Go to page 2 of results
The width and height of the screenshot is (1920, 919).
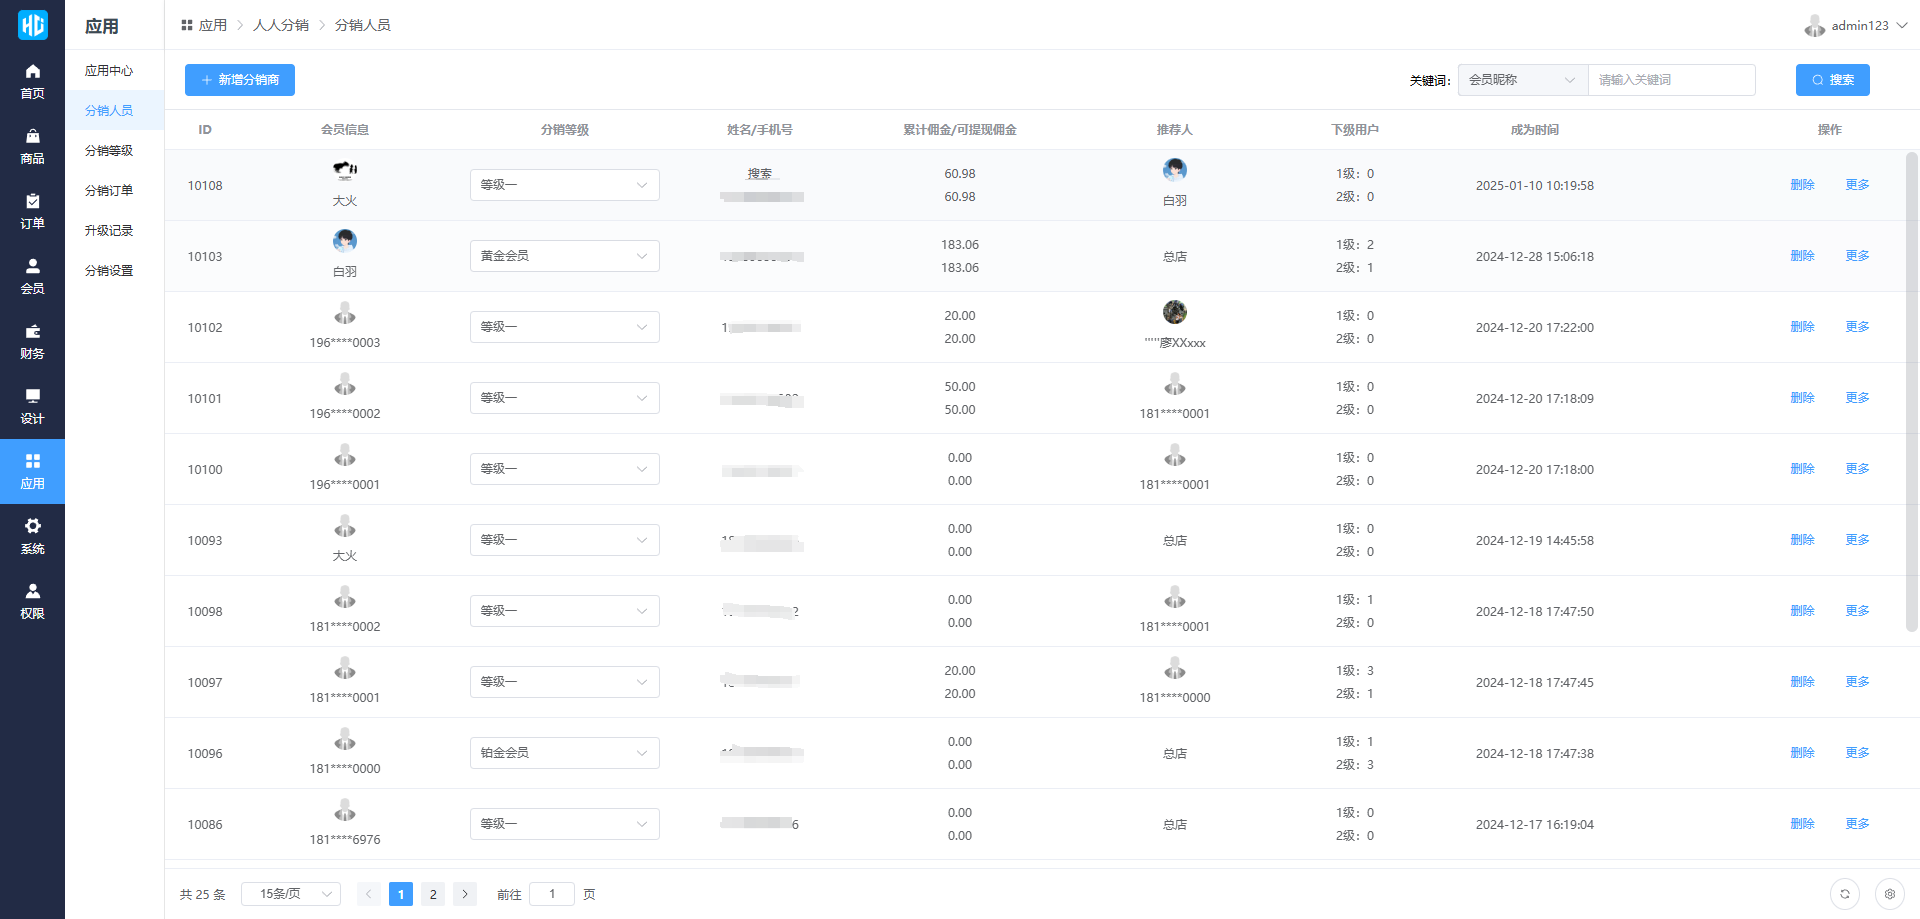(x=433, y=894)
